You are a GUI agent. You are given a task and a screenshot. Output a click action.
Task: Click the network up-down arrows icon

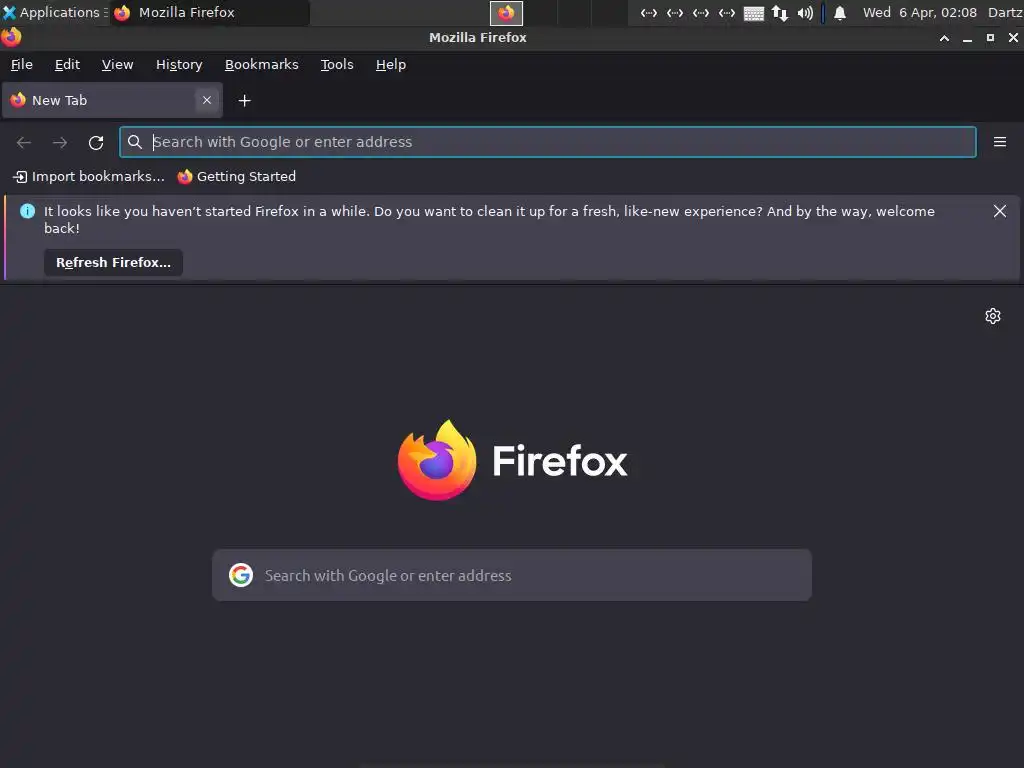click(780, 13)
